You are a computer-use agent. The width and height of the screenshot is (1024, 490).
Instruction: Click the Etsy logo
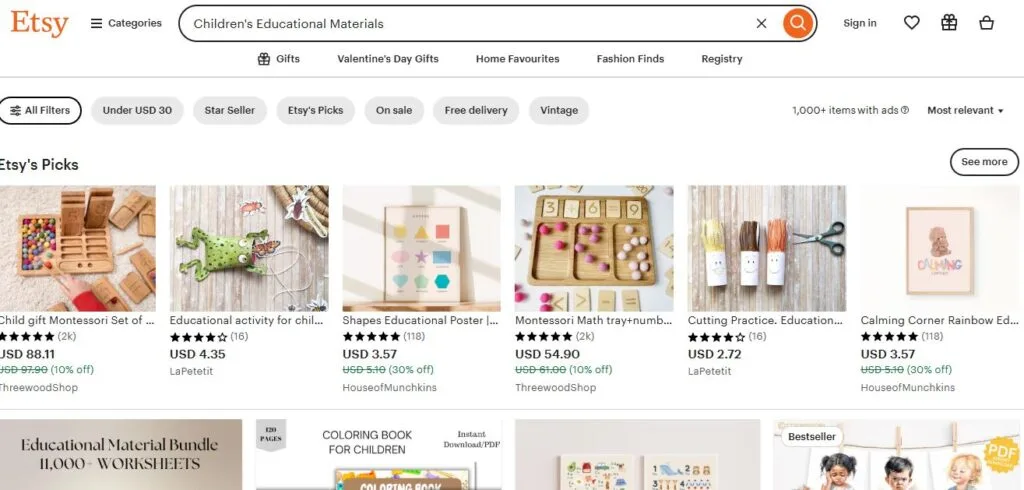coord(40,23)
